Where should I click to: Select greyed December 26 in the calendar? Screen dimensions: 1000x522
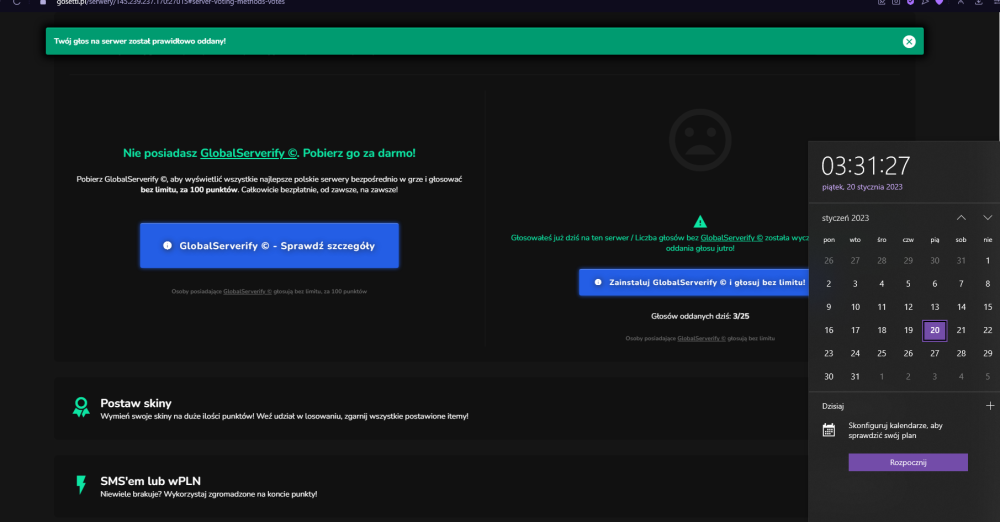(x=828, y=260)
